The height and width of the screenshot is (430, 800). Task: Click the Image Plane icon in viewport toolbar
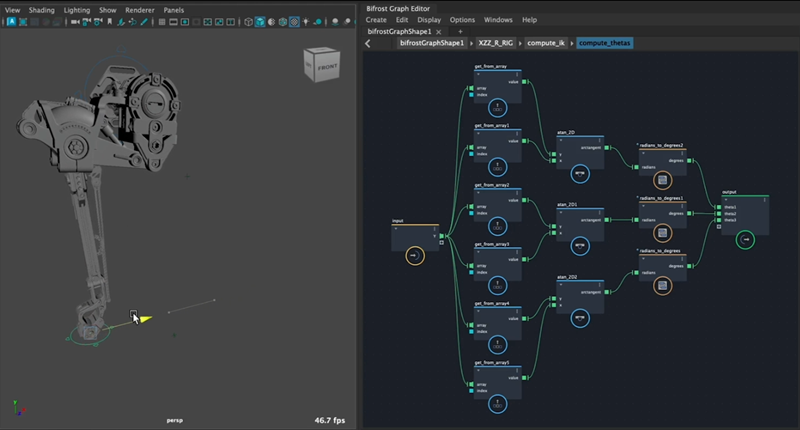(121, 22)
